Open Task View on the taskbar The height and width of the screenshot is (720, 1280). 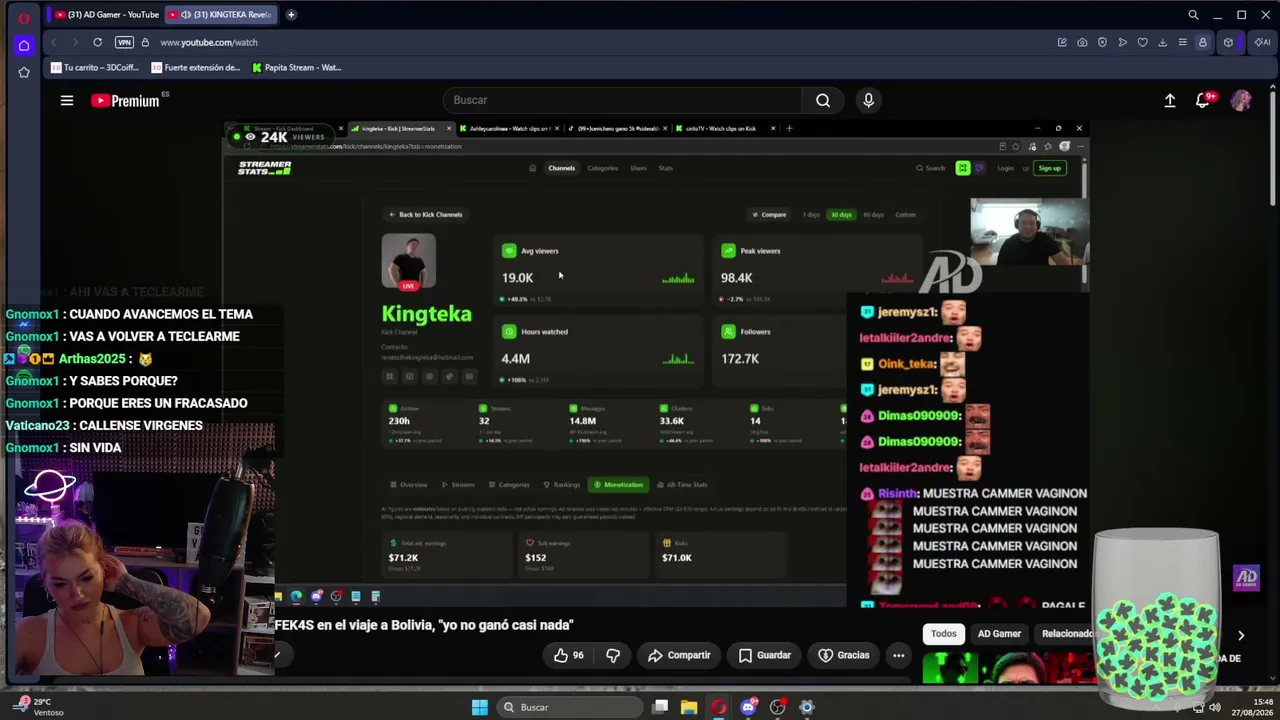(660, 708)
